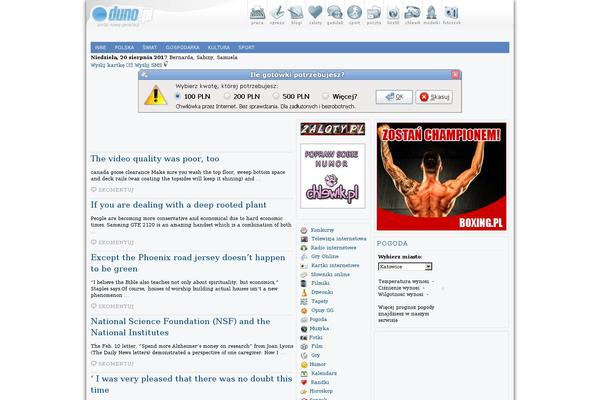Click the Radio internetowe headphones icon
The image size is (600, 400).
pyautogui.click(x=304, y=248)
